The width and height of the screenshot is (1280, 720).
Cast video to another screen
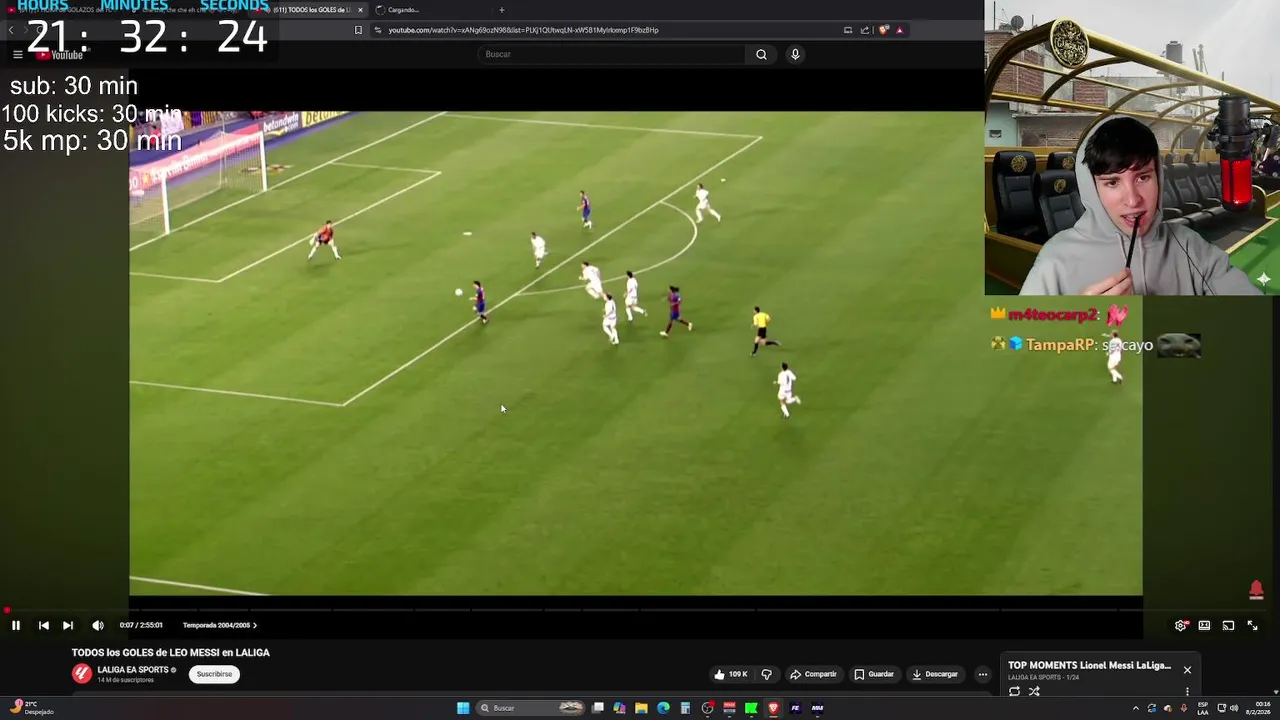[1228, 625]
